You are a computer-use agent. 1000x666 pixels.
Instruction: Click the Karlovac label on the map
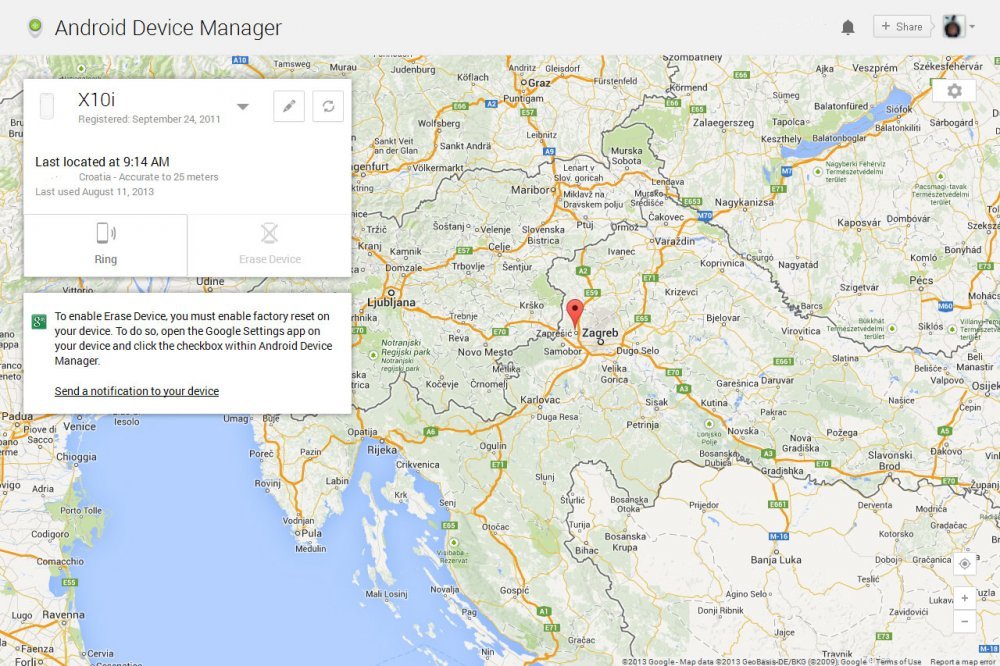click(x=540, y=400)
